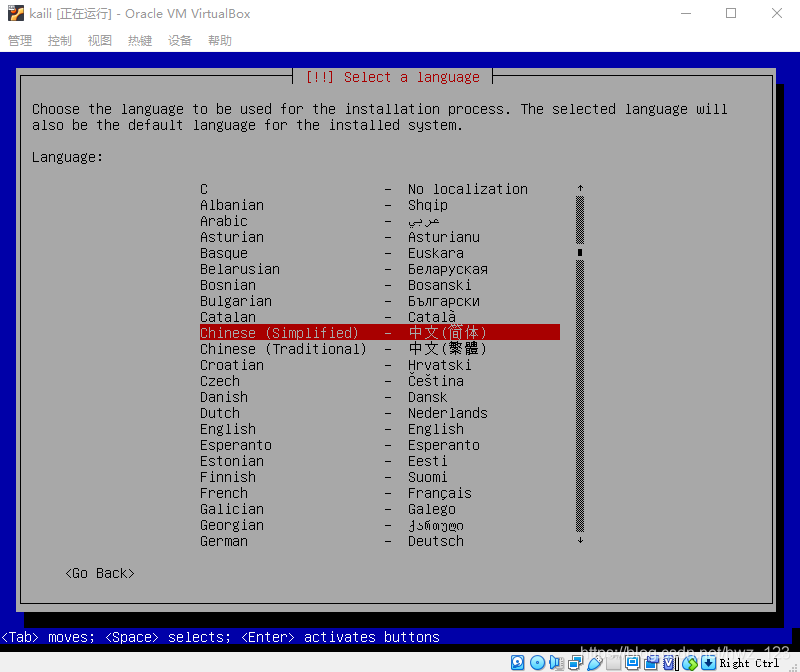Screen dimensions: 800x672
Task: Select the Croatian language row
Action: [380, 365]
